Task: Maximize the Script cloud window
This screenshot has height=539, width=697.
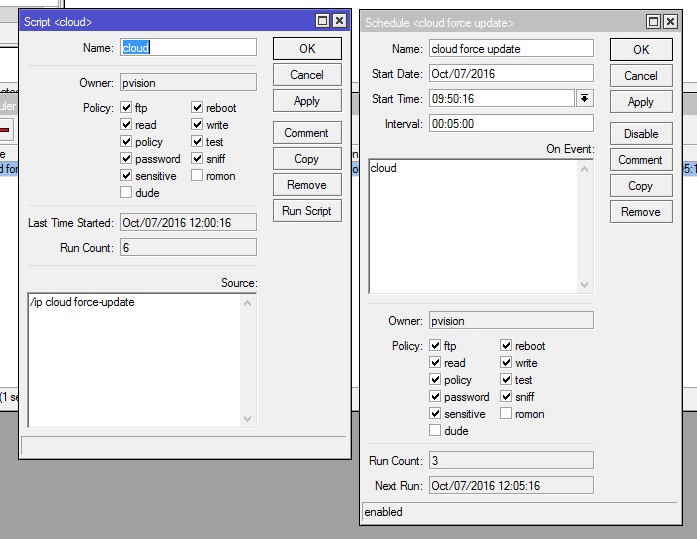Action: (323, 20)
